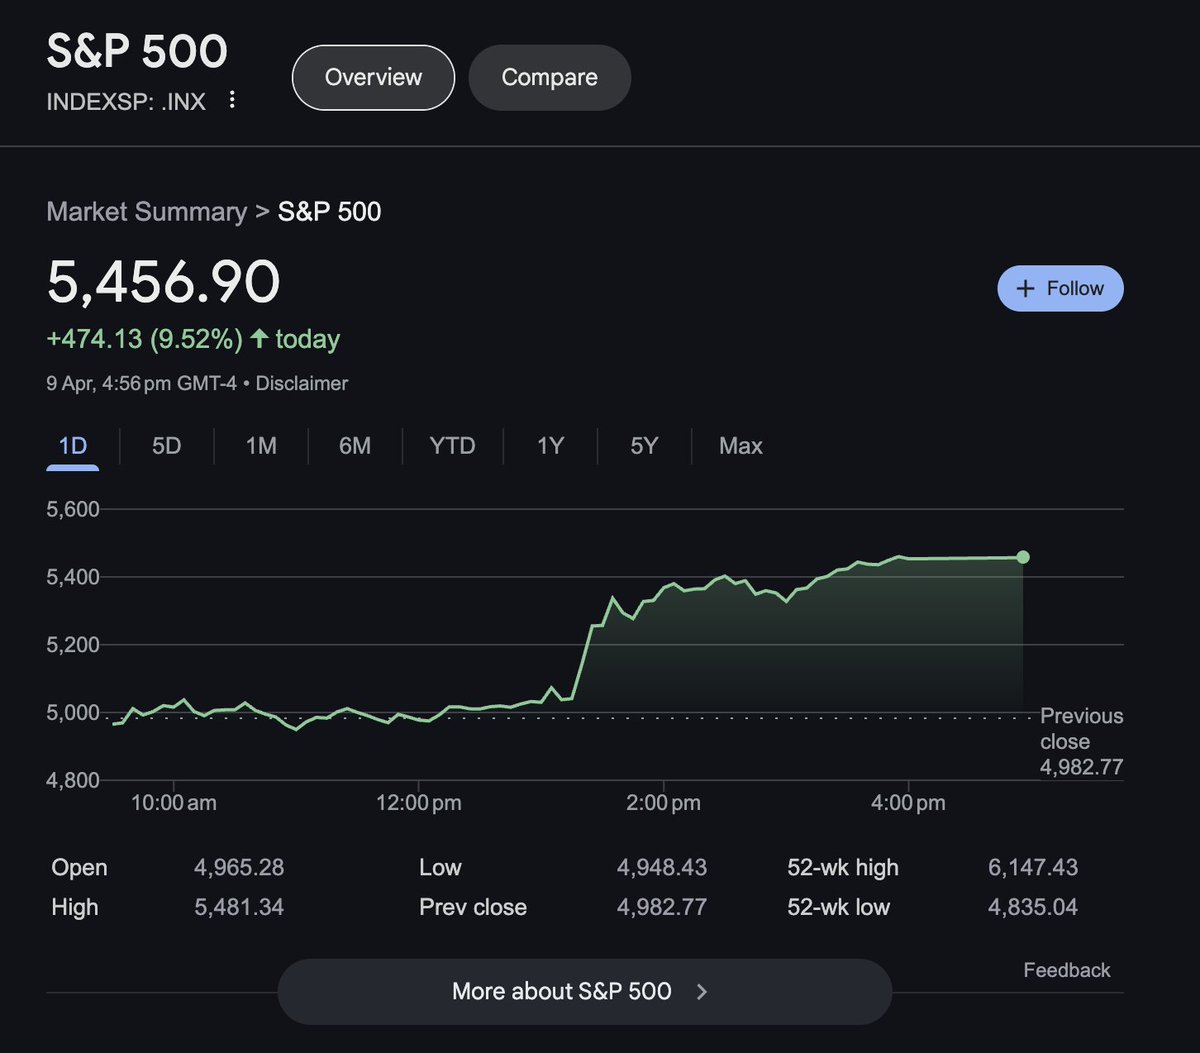
Task: Open the Disclaimer link
Action: click(x=302, y=383)
